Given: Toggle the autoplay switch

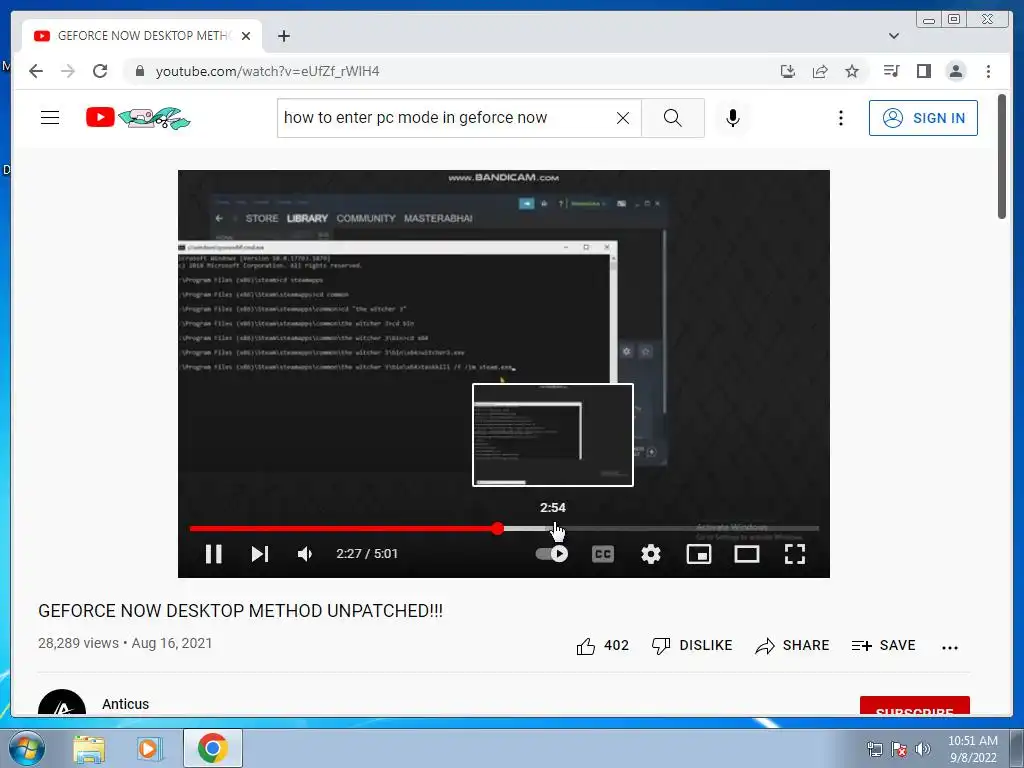Looking at the screenshot, I should [552, 554].
